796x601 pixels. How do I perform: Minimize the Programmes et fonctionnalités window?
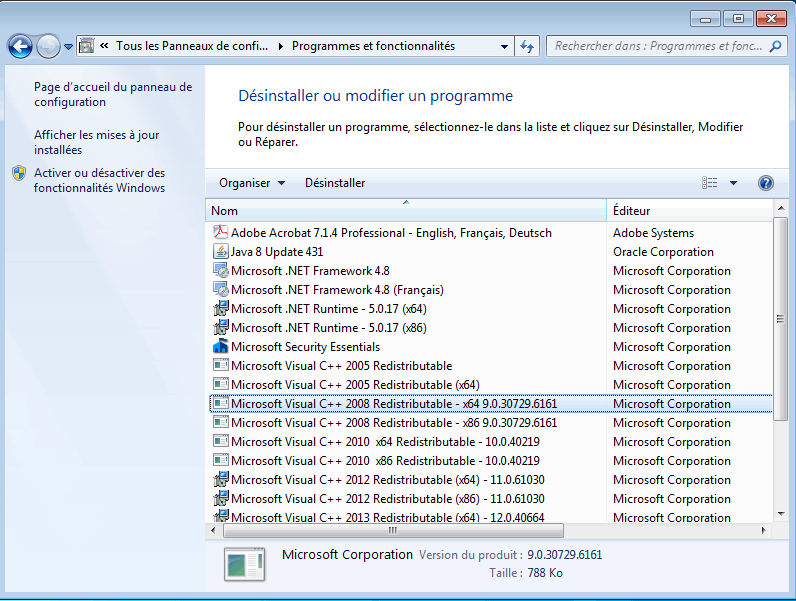705,19
